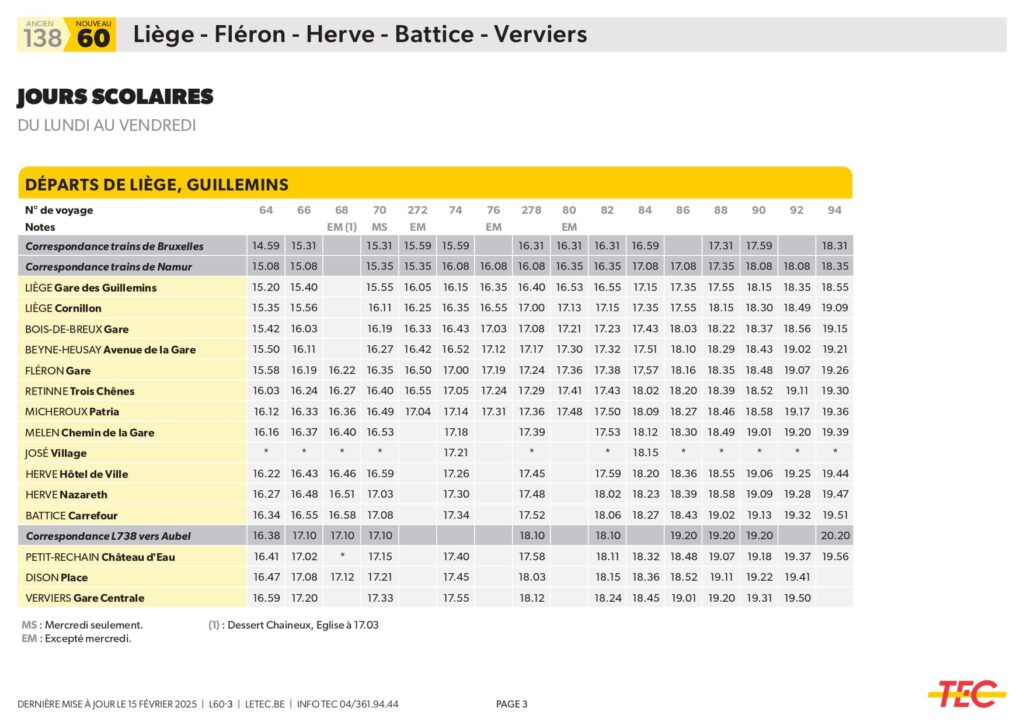Select the Départs de Liège, Guillemins header
The image size is (1024, 725).
[157, 184]
